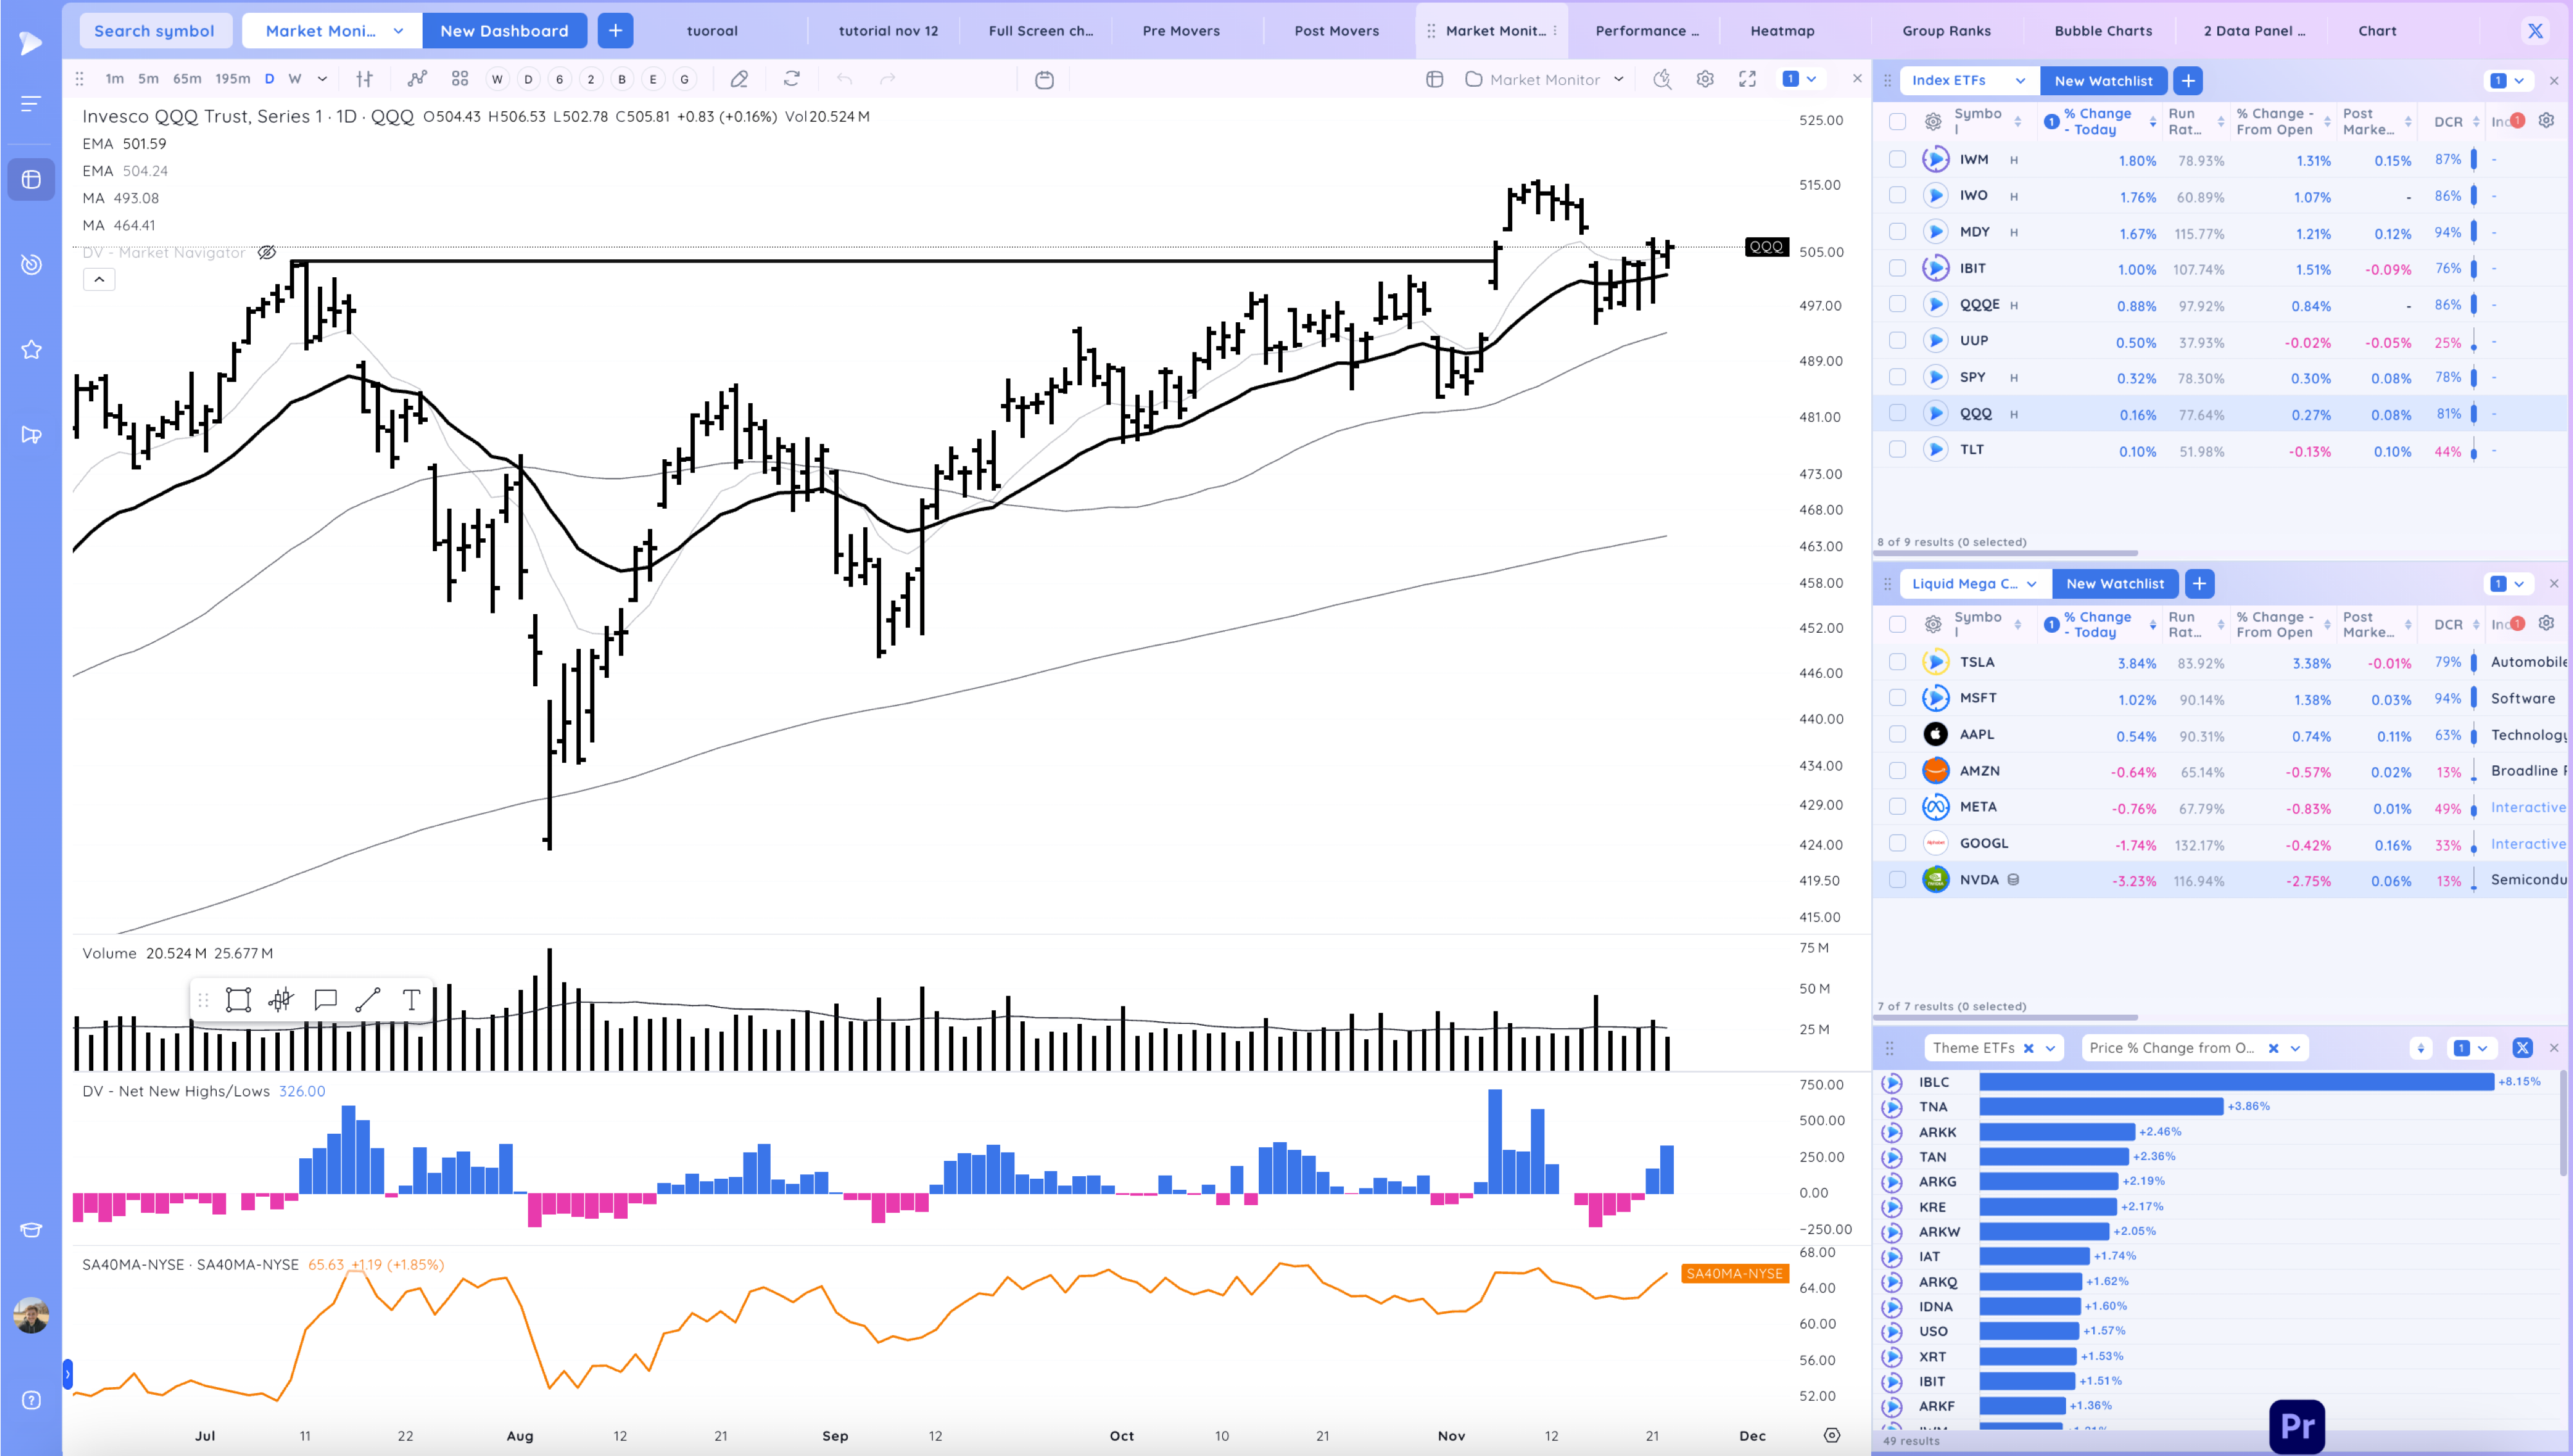
Task: Select the text annotation tool
Action: (411, 1000)
